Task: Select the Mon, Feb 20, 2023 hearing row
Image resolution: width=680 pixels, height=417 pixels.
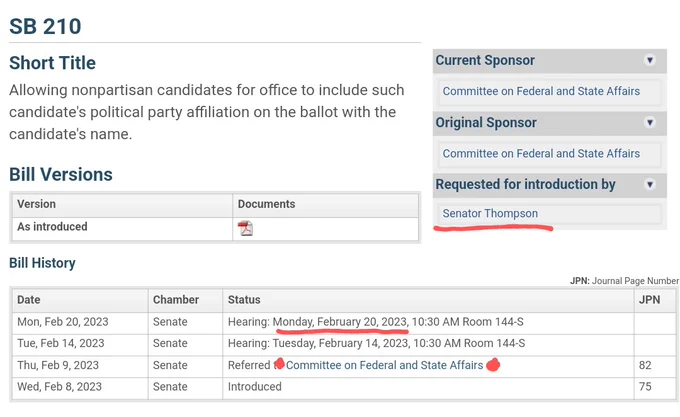Action: tap(344, 323)
